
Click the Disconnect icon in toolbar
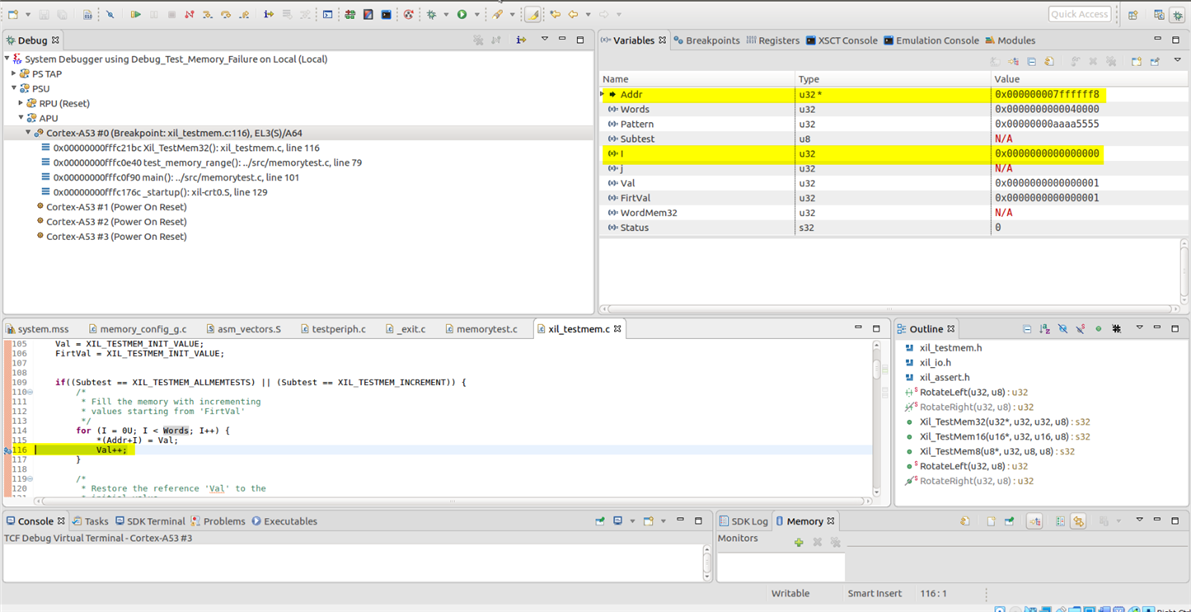(190, 15)
